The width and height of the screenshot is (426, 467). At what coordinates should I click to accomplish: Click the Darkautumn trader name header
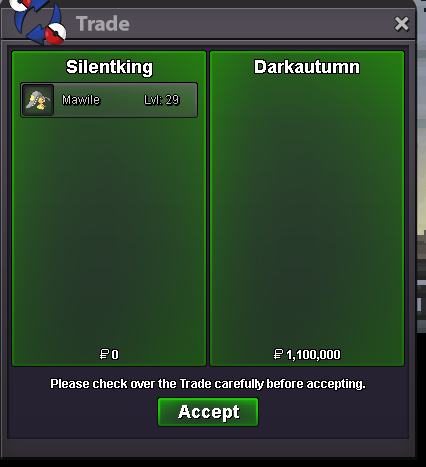click(307, 67)
